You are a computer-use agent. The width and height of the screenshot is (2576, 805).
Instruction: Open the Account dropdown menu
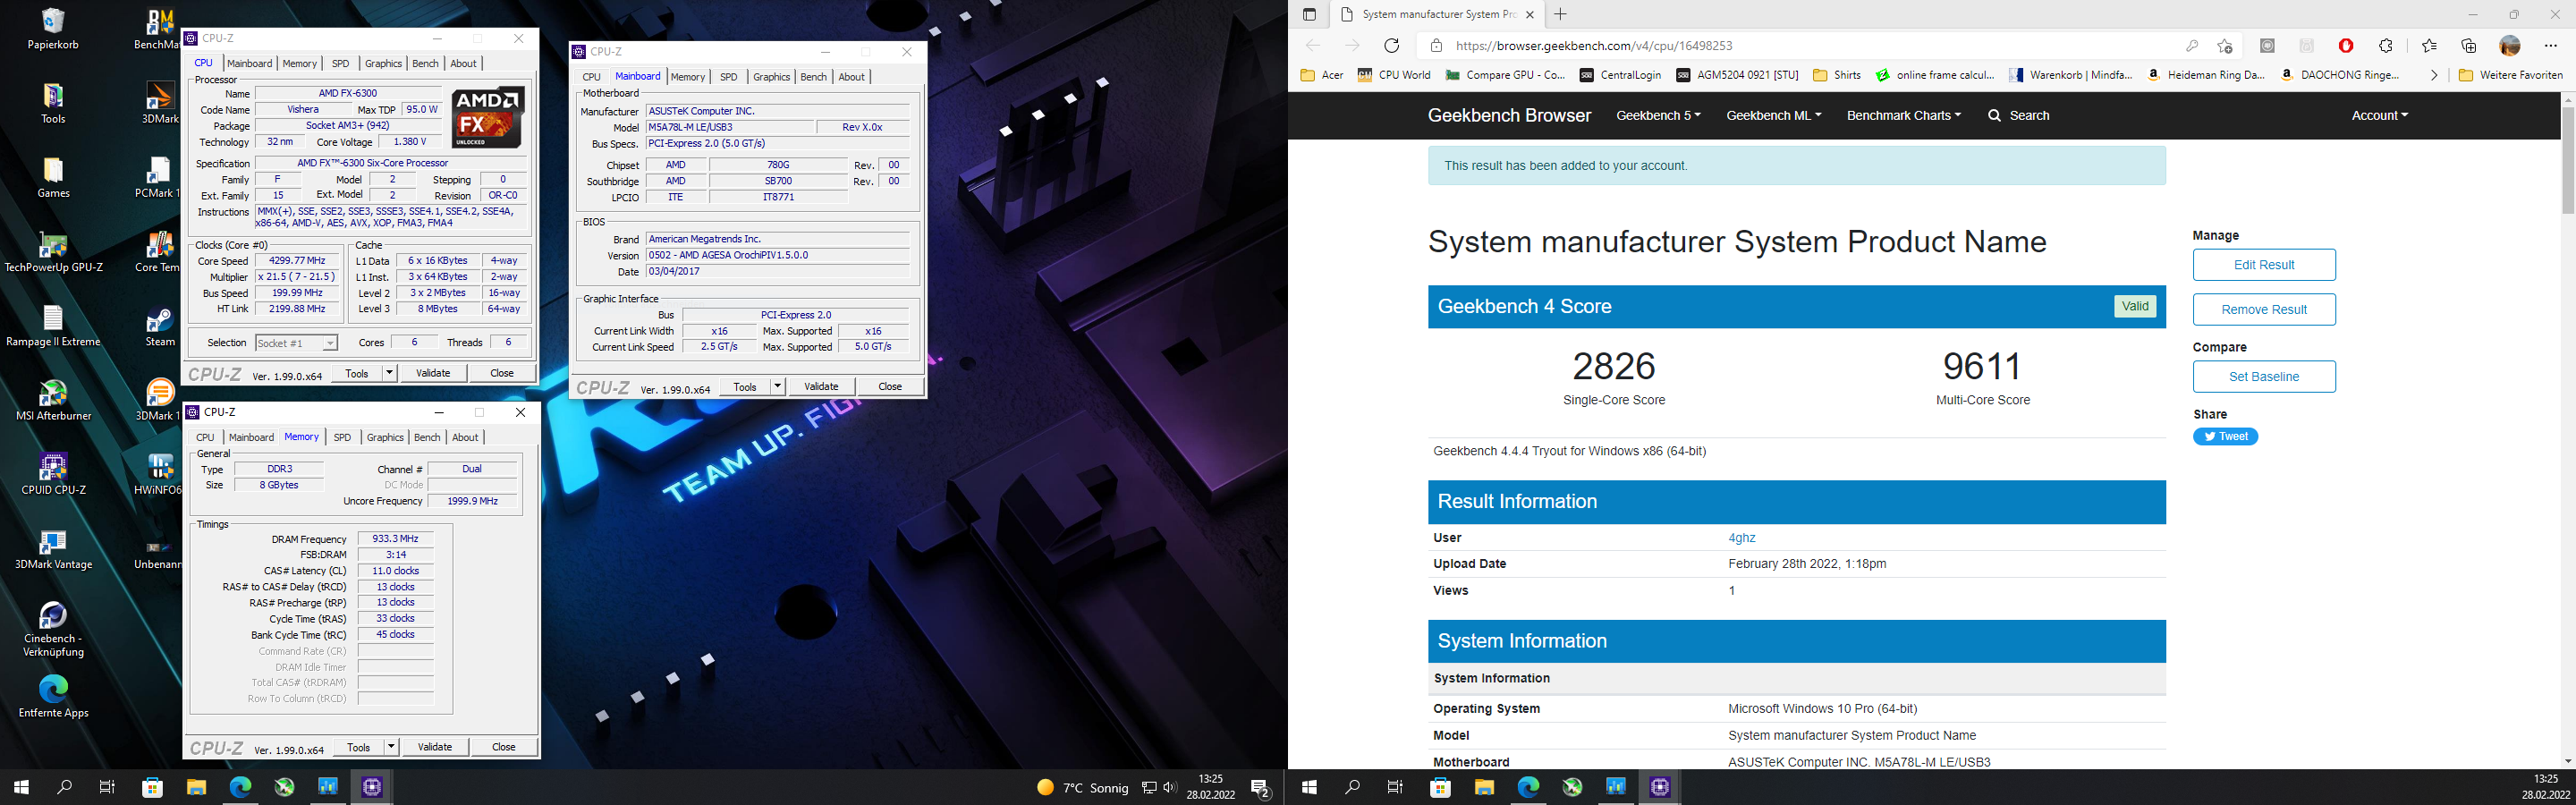(2379, 115)
